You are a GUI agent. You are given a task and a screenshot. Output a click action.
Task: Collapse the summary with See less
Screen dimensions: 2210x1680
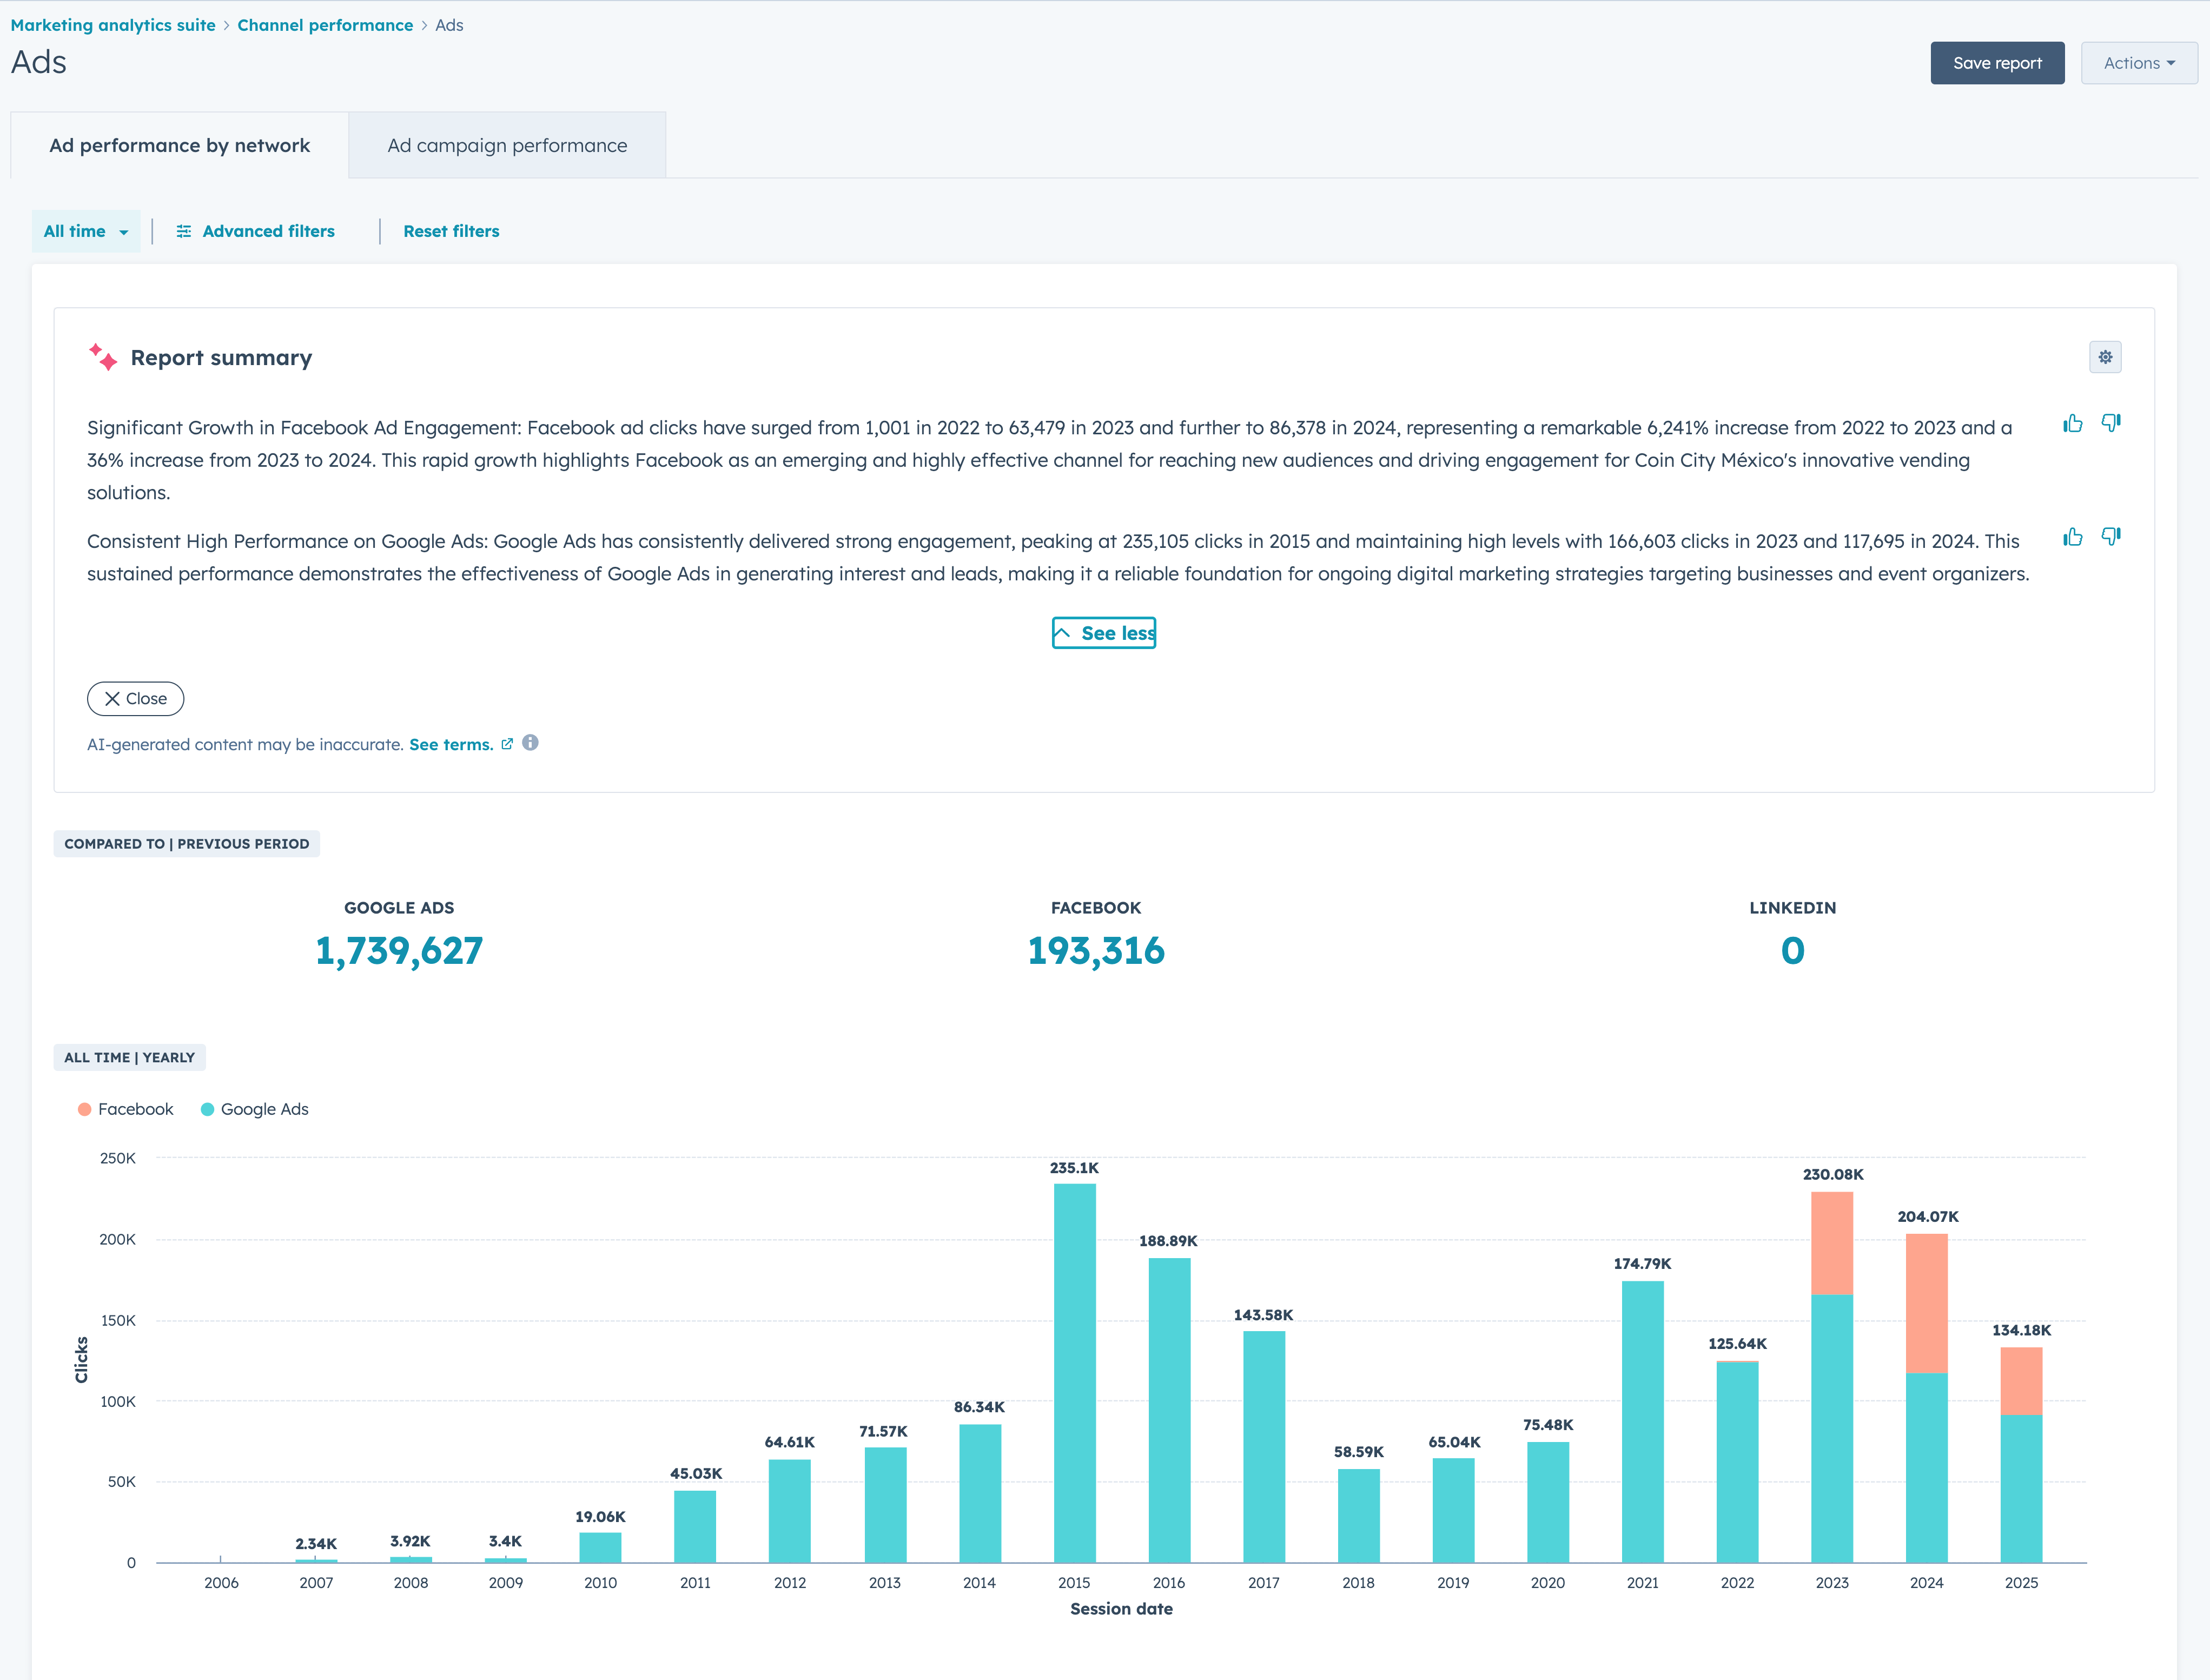[1104, 633]
